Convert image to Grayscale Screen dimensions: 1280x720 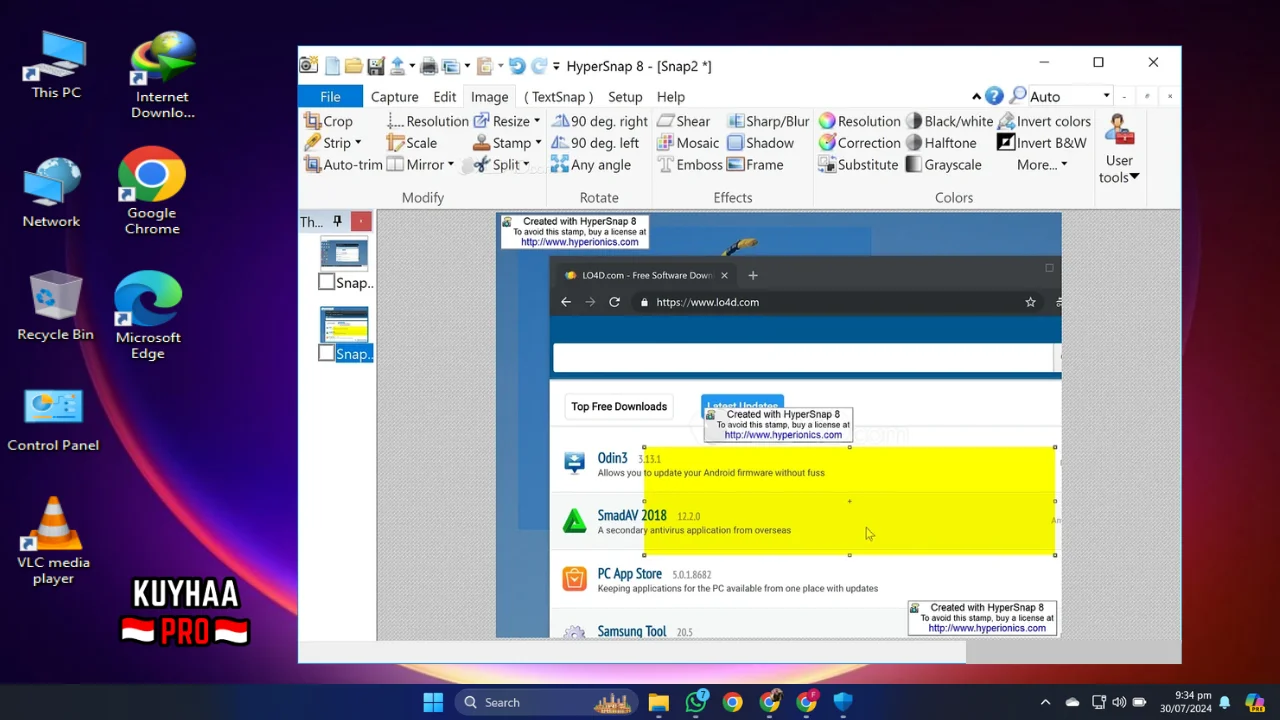(944, 165)
